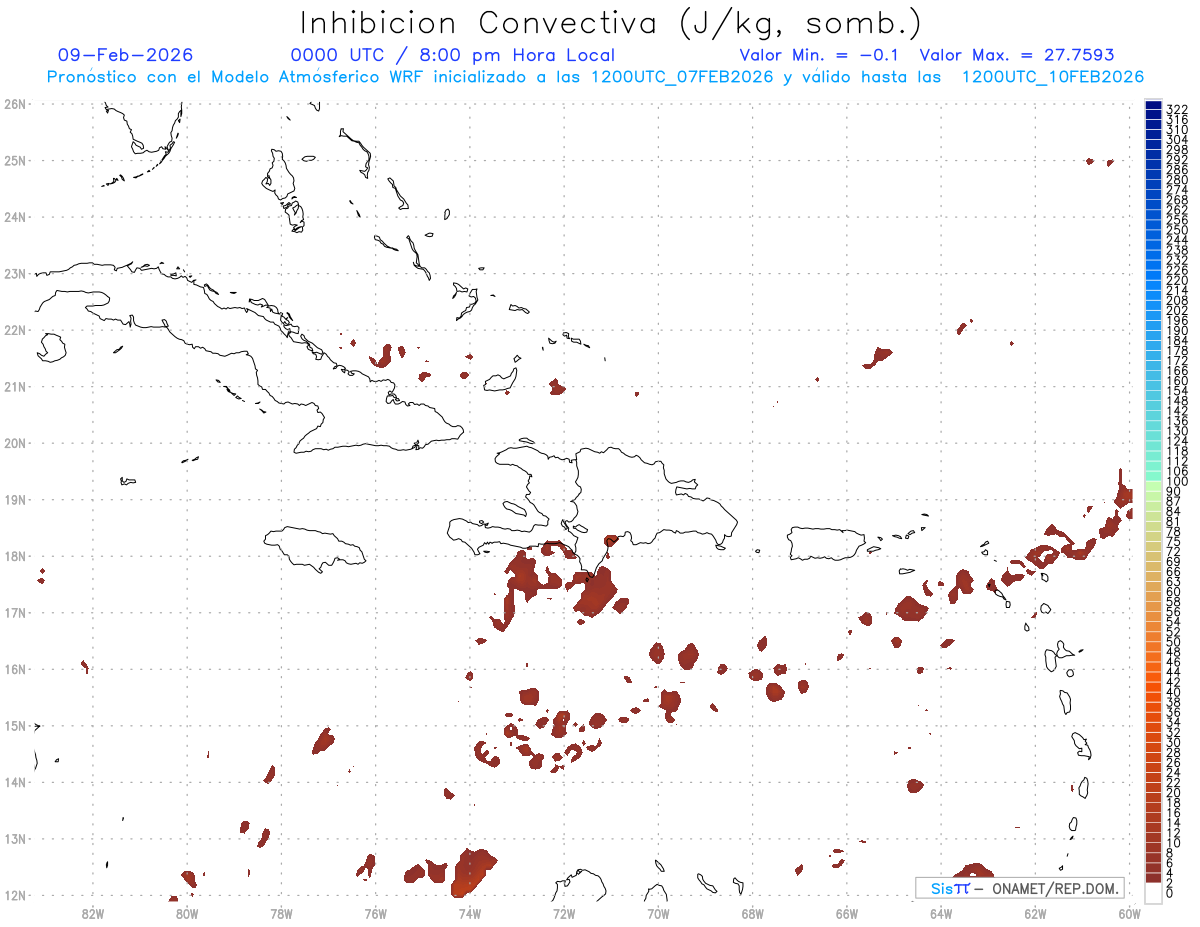Click the '62W' longitude label
This screenshot has height=927, width=1200.
(x=1035, y=912)
